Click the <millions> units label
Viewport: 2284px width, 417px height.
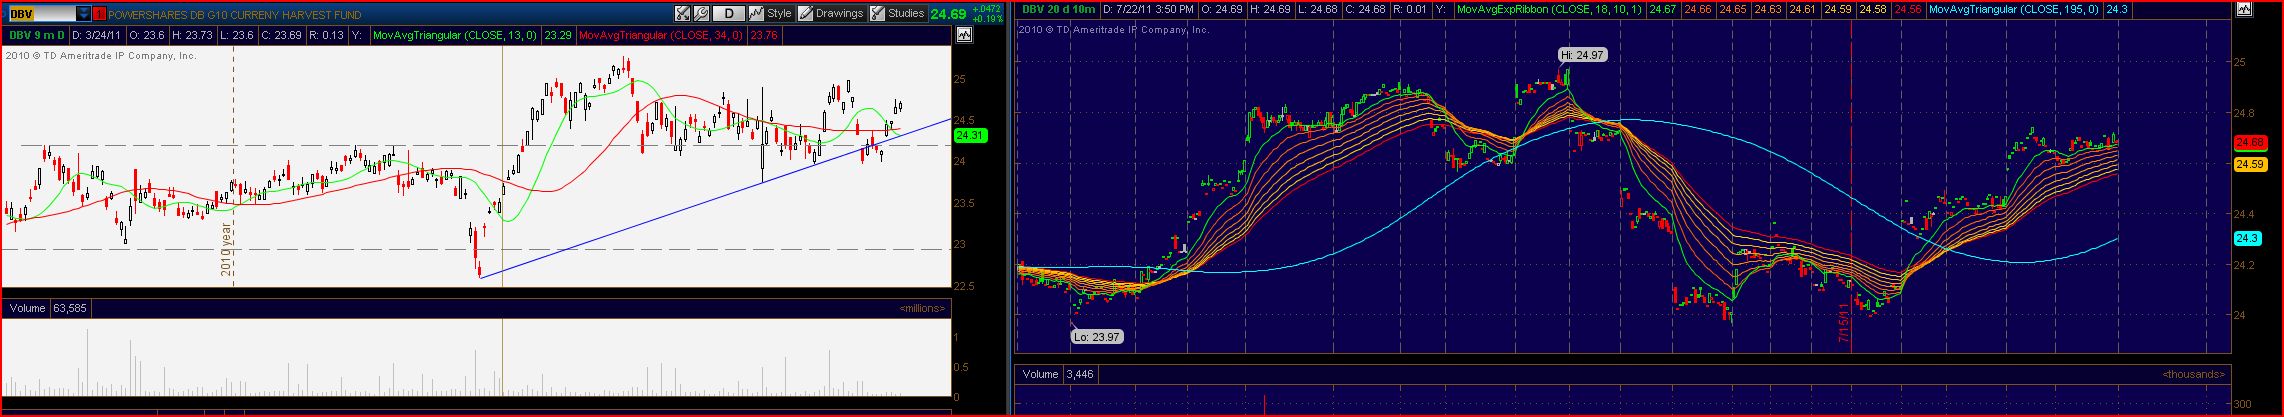pyautogui.click(x=922, y=308)
